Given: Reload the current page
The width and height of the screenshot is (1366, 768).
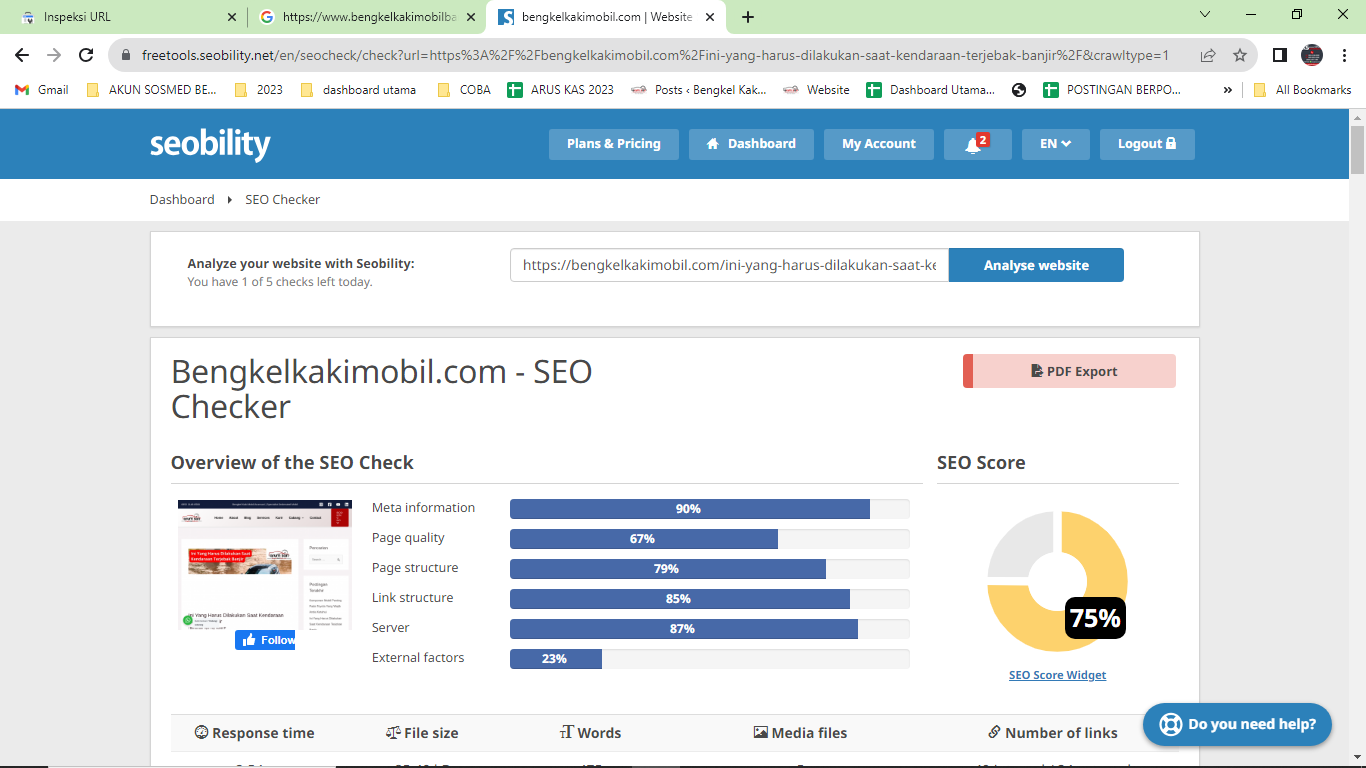Looking at the screenshot, I should pos(86,56).
